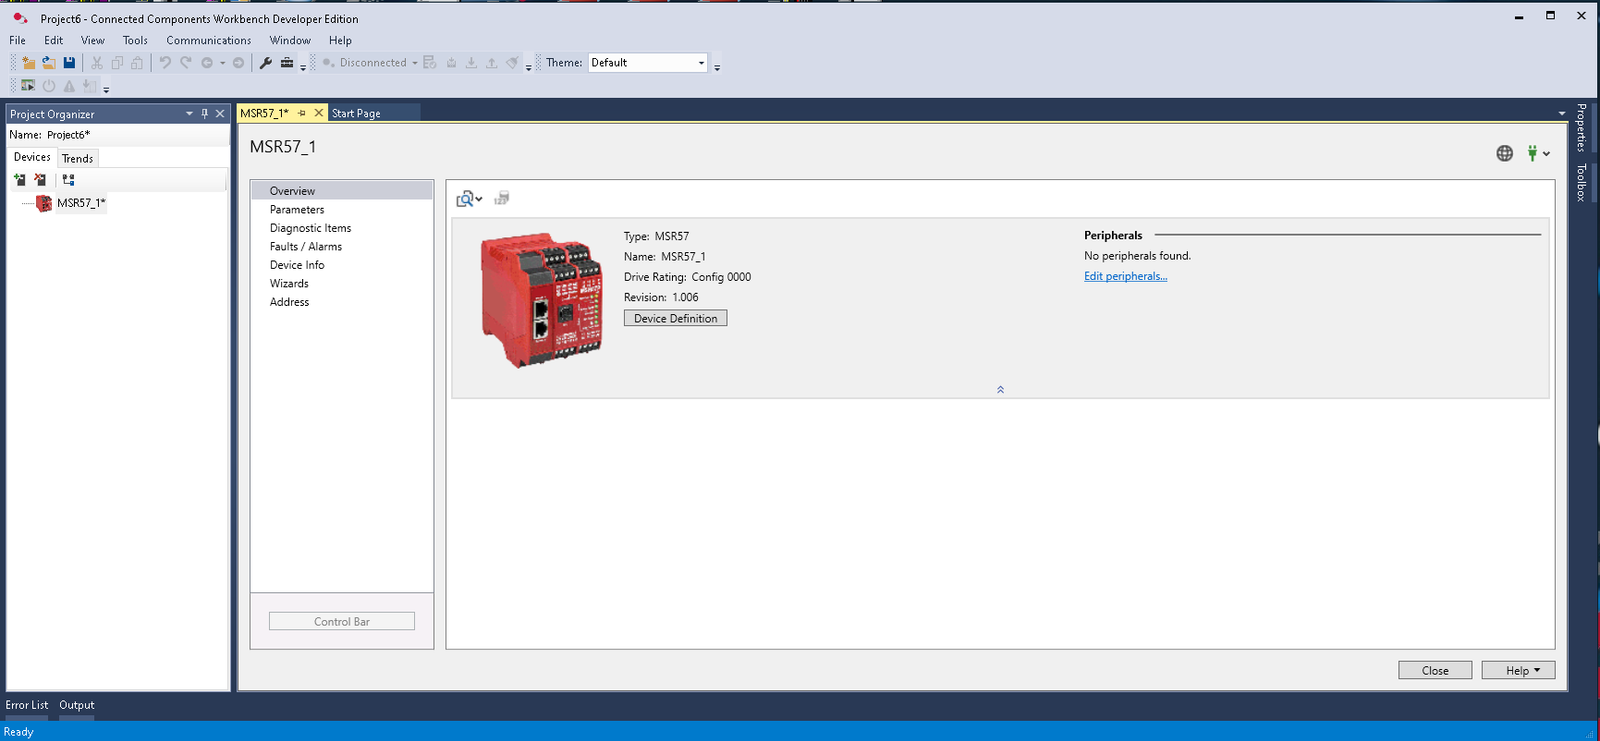
Task: Click the Cut scissors icon
Action: (97, 62)
